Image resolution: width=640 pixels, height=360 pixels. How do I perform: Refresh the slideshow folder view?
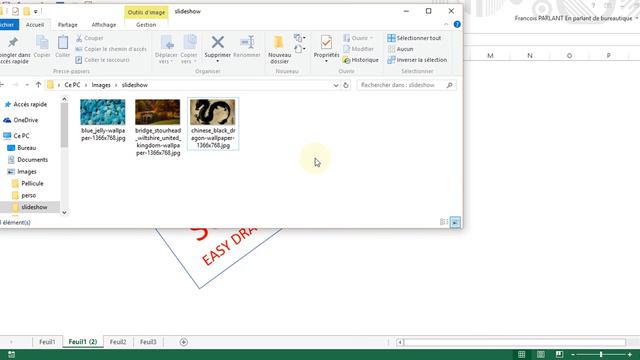[346, 85]
